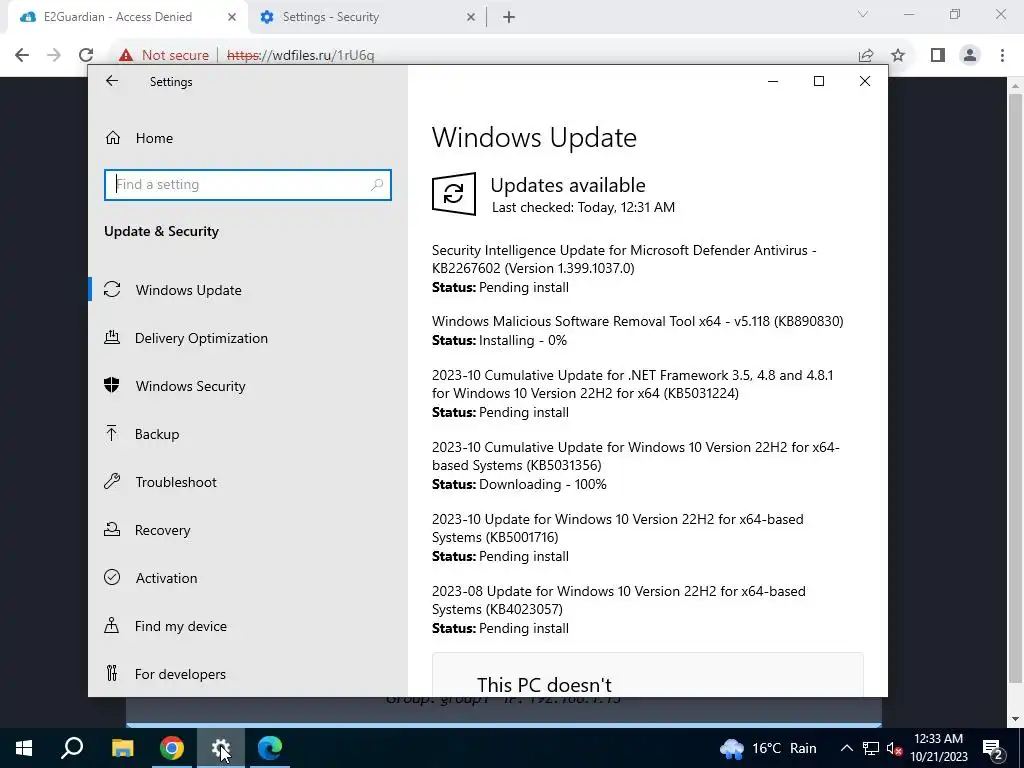This screenshot has height=768, width=1024.
Task: Go forward in Chrome browser
Action: [x=54, y=55]
